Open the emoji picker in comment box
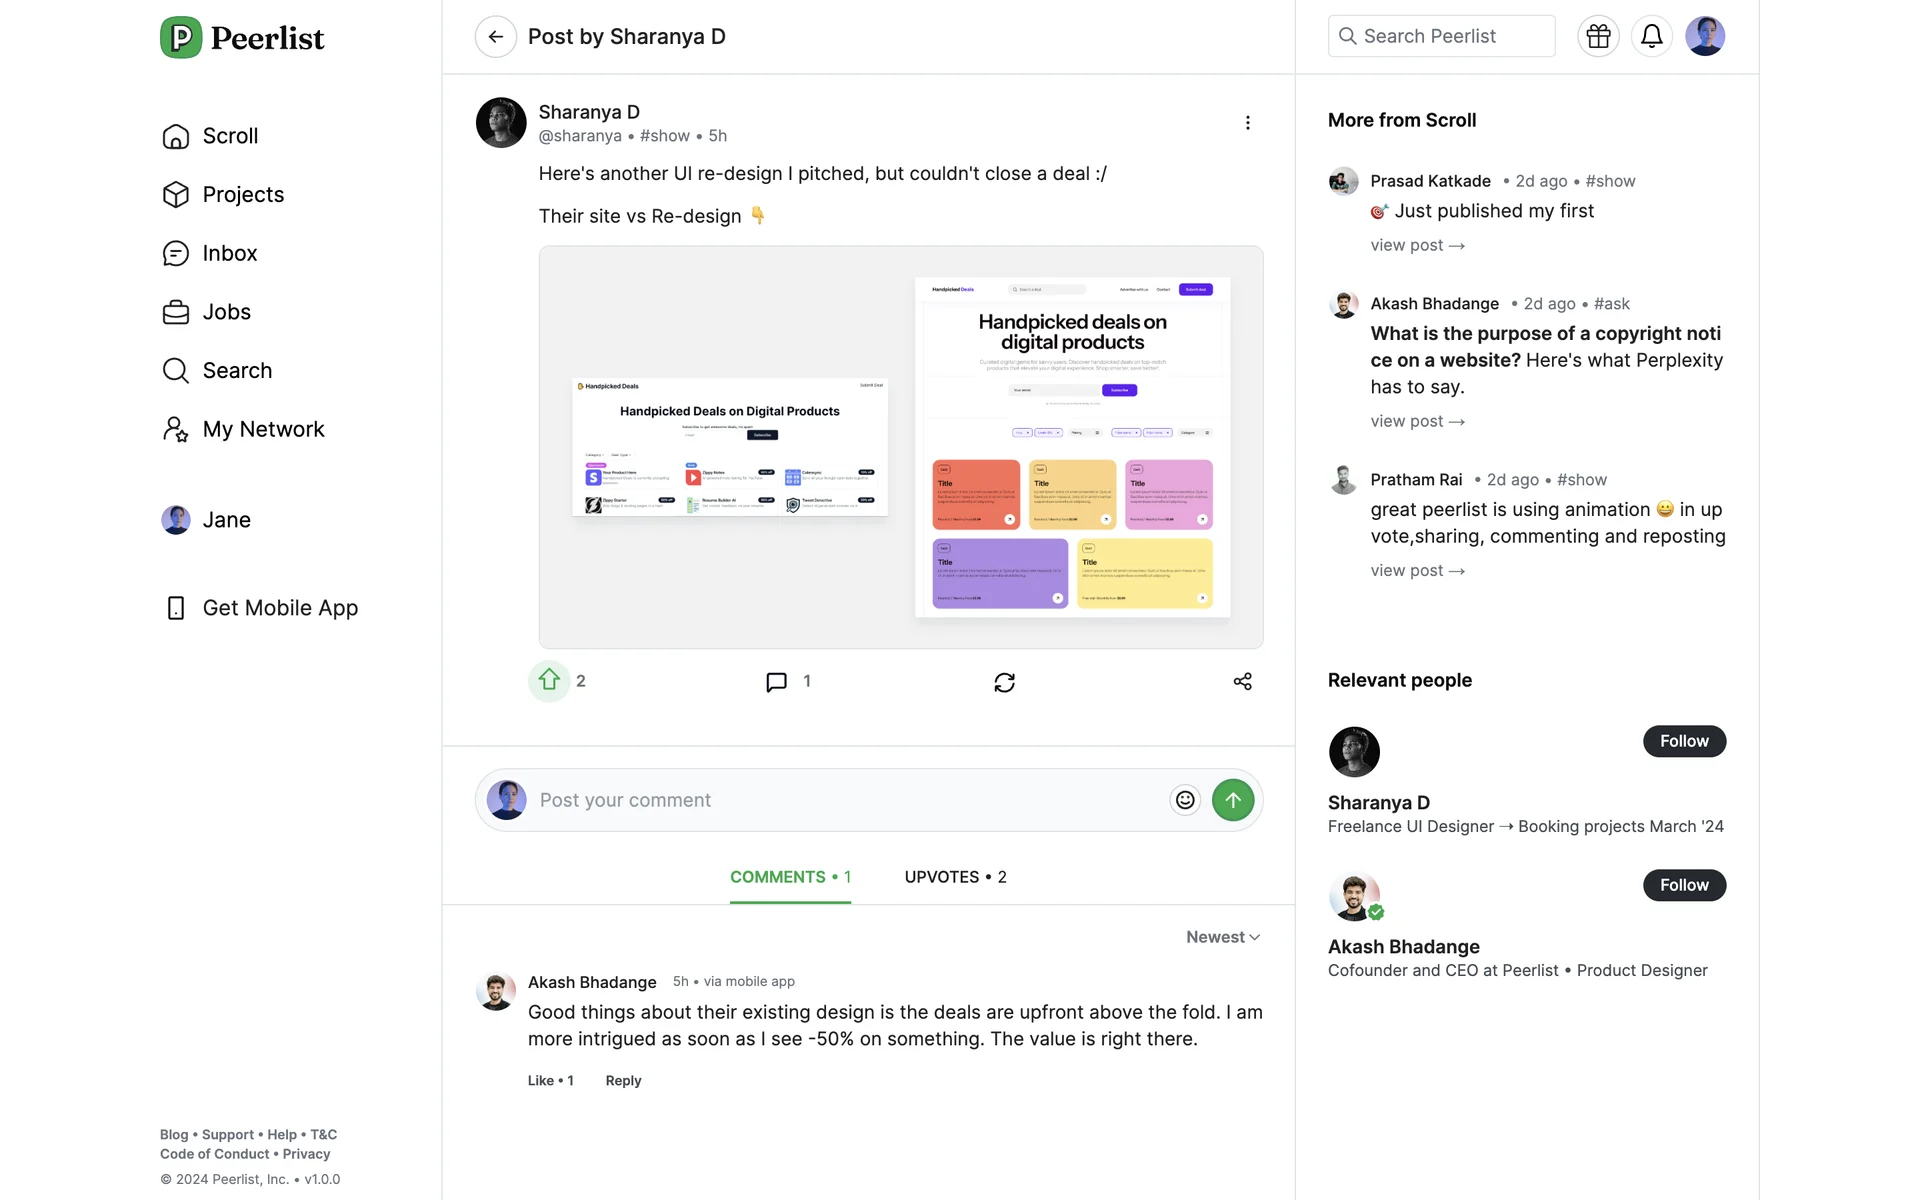1920x1200 pixels. [x=1184, y=800]
